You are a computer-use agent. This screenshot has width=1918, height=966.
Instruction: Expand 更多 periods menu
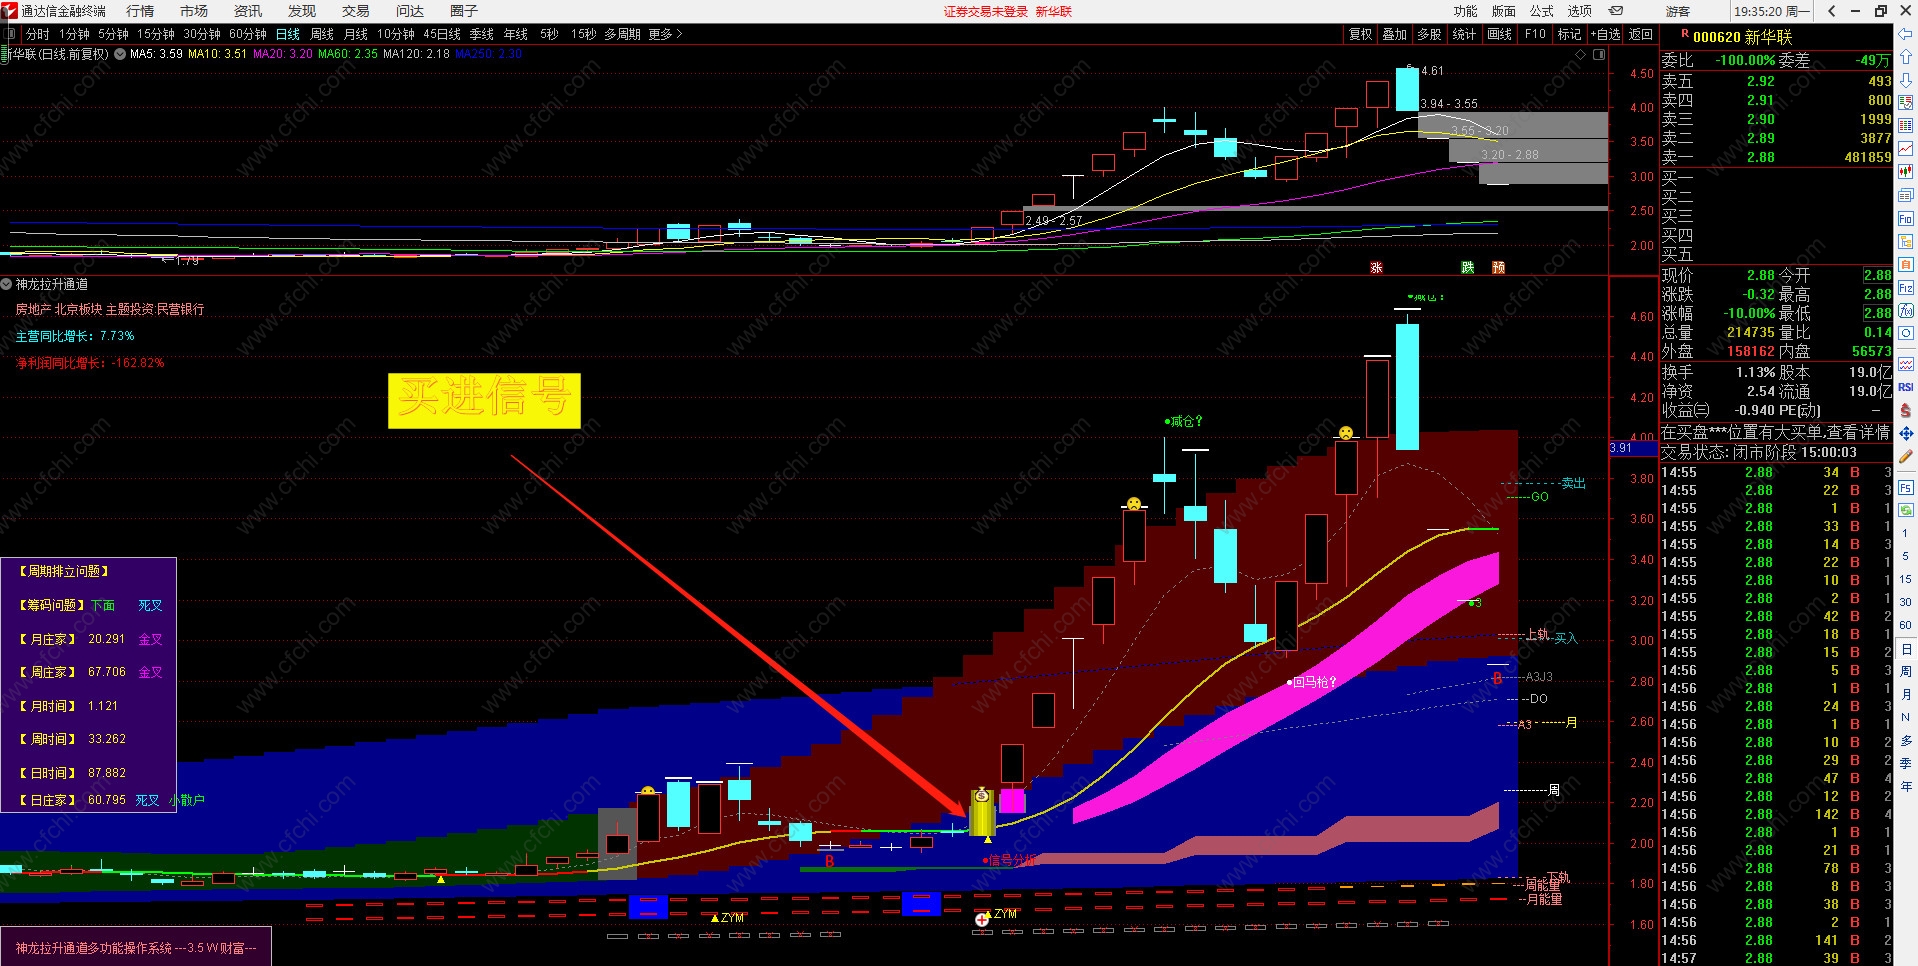point(665,34)
